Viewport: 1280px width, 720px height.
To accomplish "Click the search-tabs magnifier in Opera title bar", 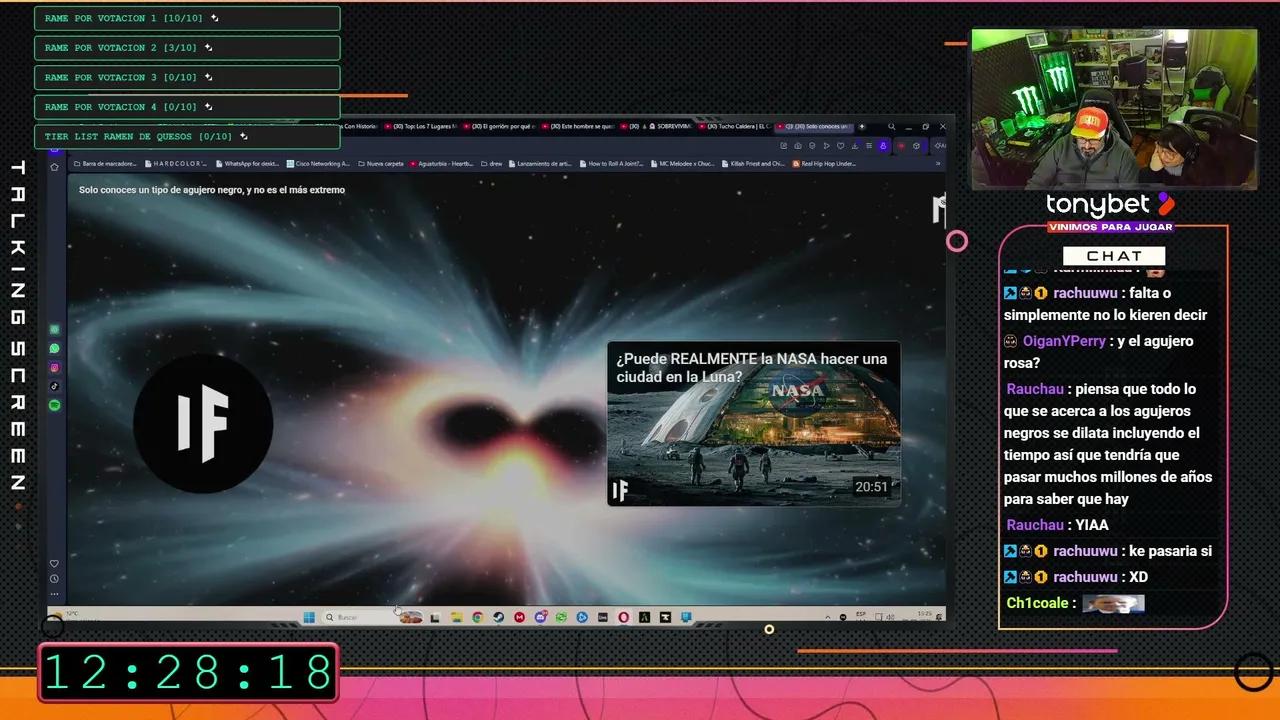I will (892, 127).
